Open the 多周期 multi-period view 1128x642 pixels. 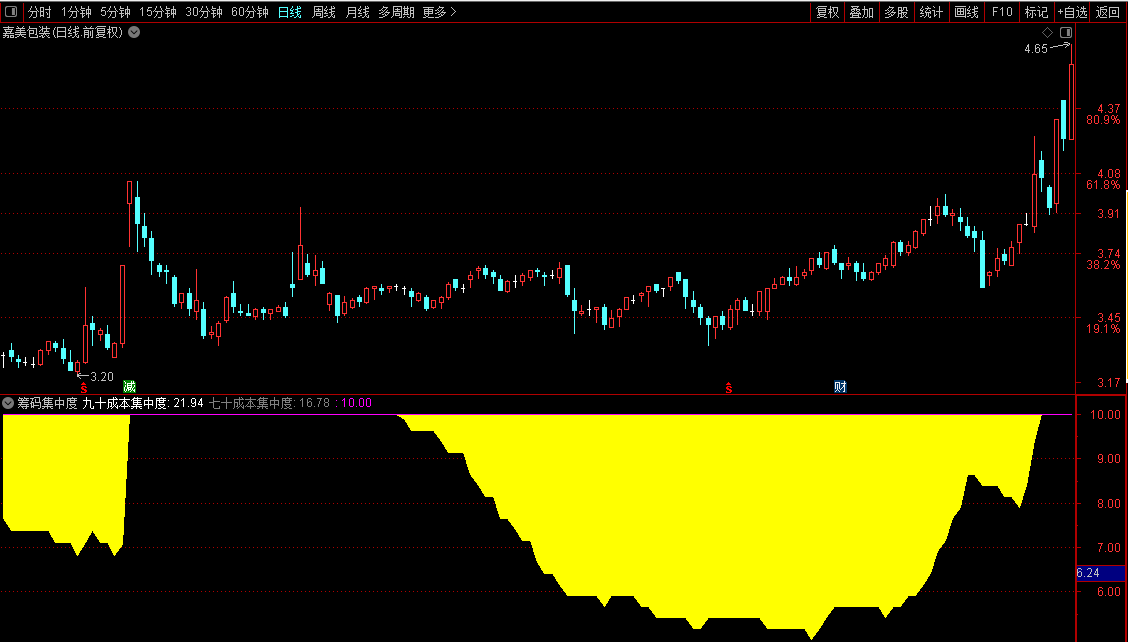pos(396,12)
